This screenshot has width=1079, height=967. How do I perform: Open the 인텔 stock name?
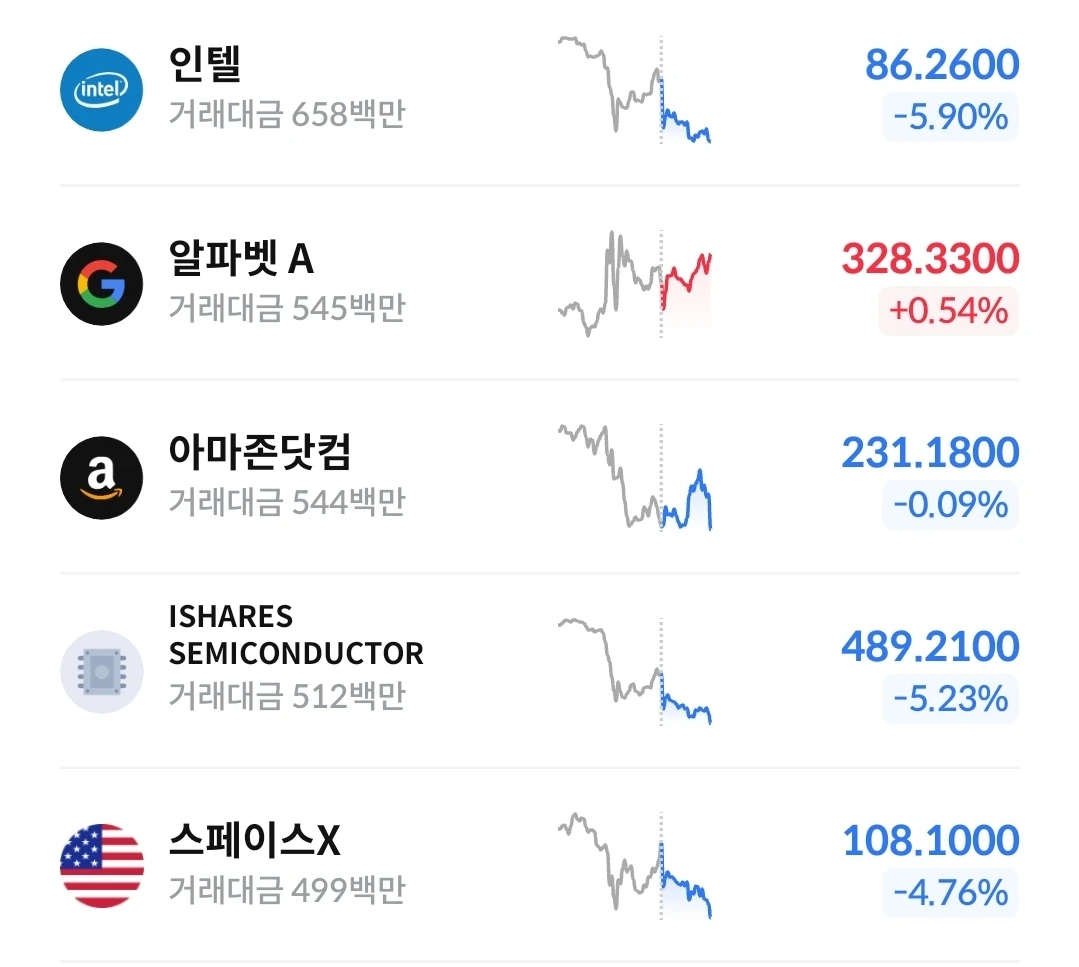pyautogui.click(x=204, y=64)
